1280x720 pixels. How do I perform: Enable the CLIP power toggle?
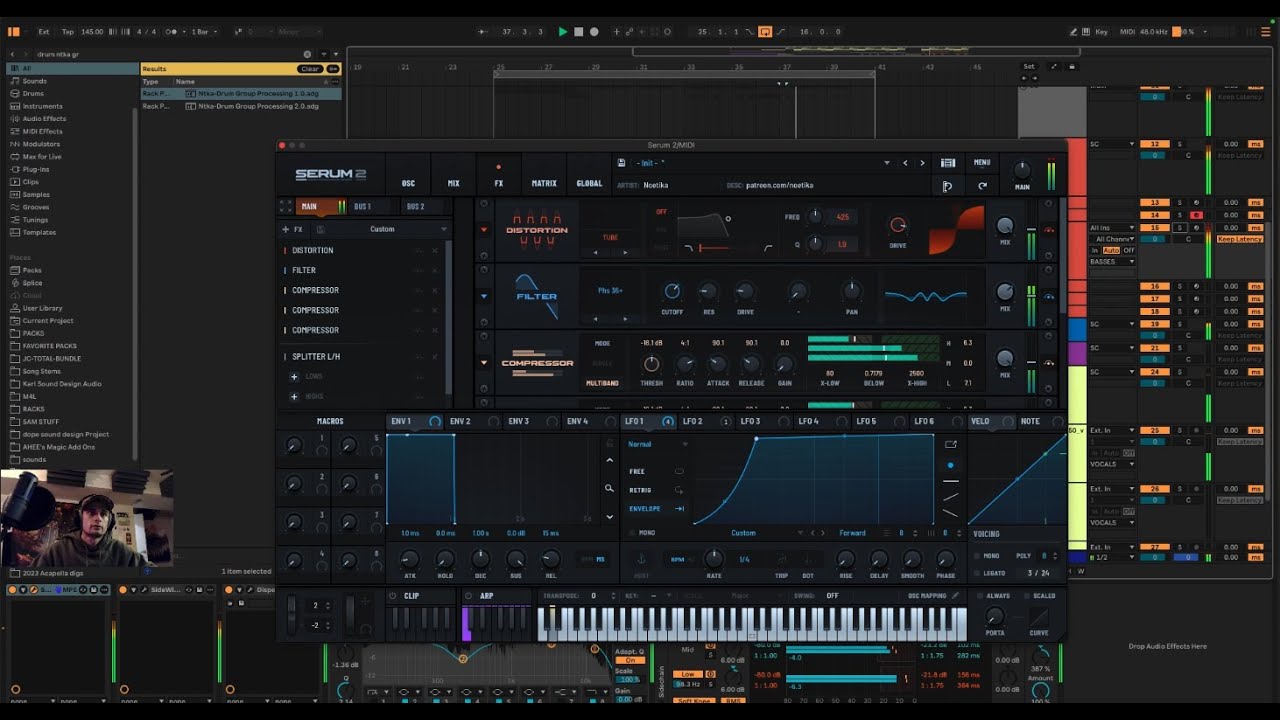(393, 596)
